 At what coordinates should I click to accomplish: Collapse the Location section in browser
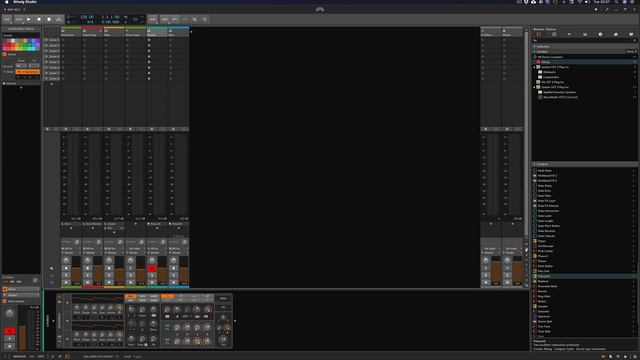tap(534, 52)
